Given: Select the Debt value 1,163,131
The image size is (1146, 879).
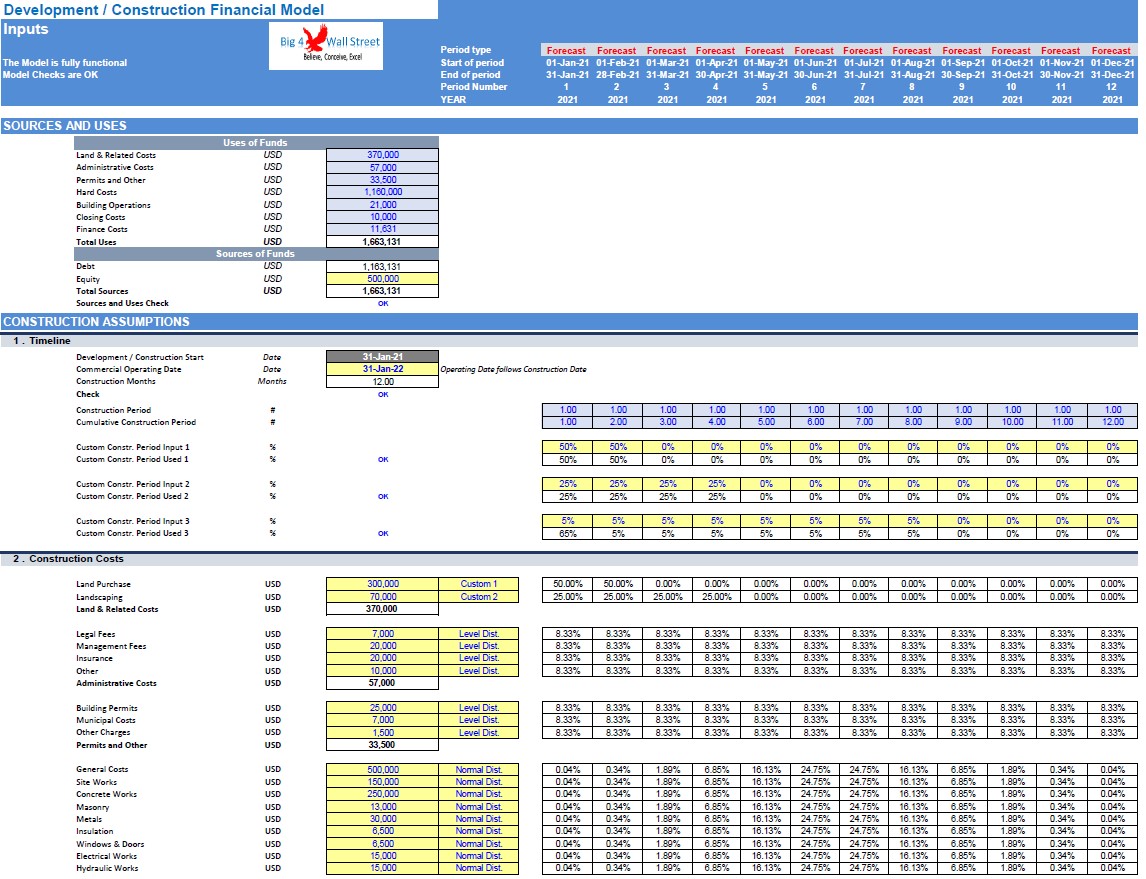Looking at the screenshot, I should click(x=382, y=267).
